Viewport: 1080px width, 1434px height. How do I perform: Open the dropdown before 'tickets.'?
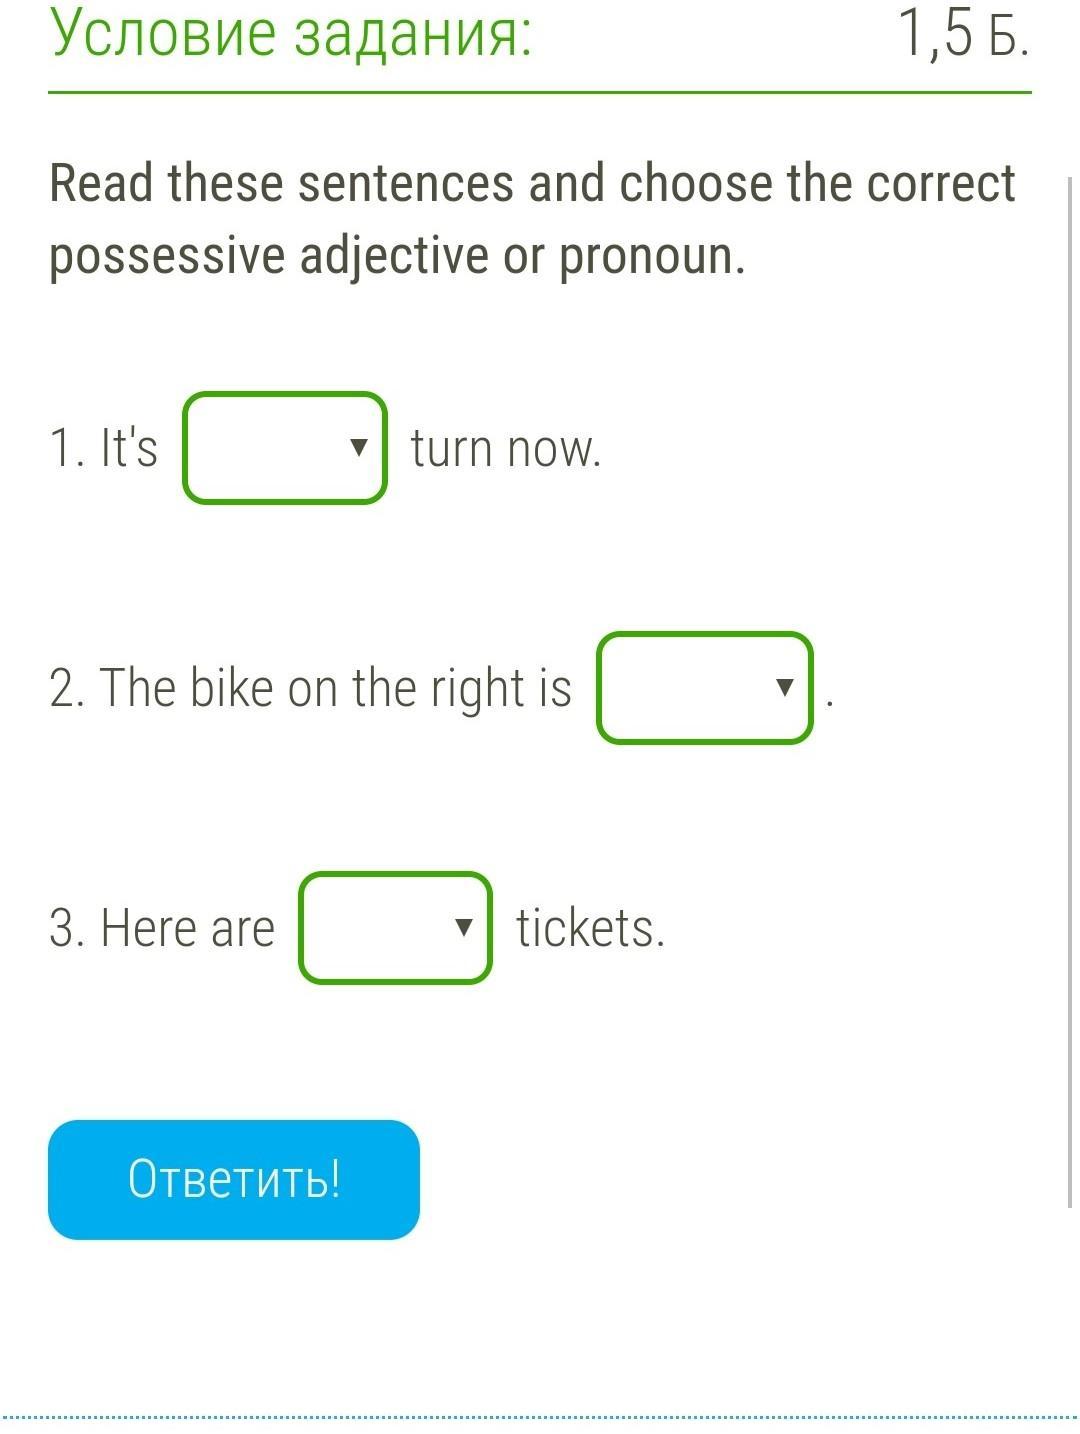coord(395,927)
